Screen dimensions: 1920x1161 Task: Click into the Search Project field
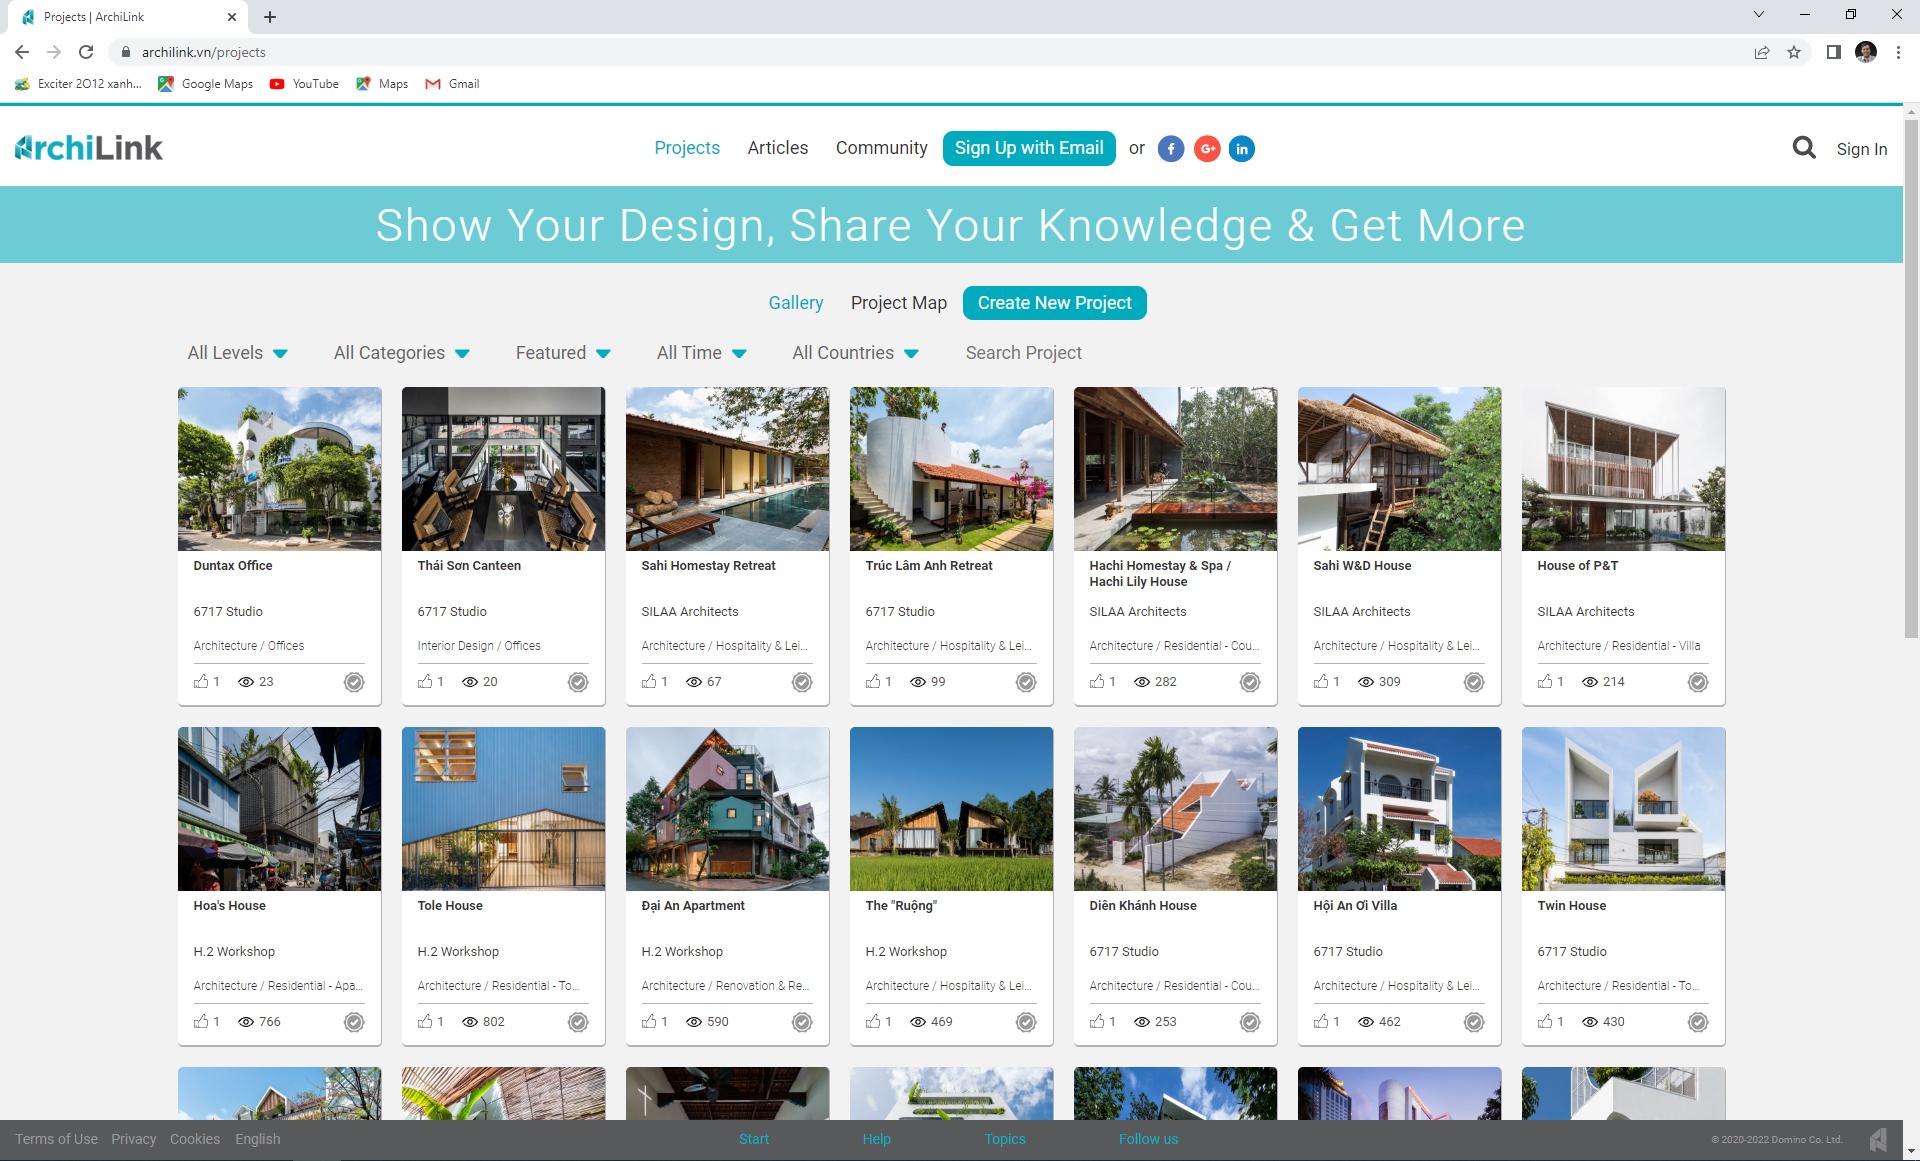[x=1024, y=353]
